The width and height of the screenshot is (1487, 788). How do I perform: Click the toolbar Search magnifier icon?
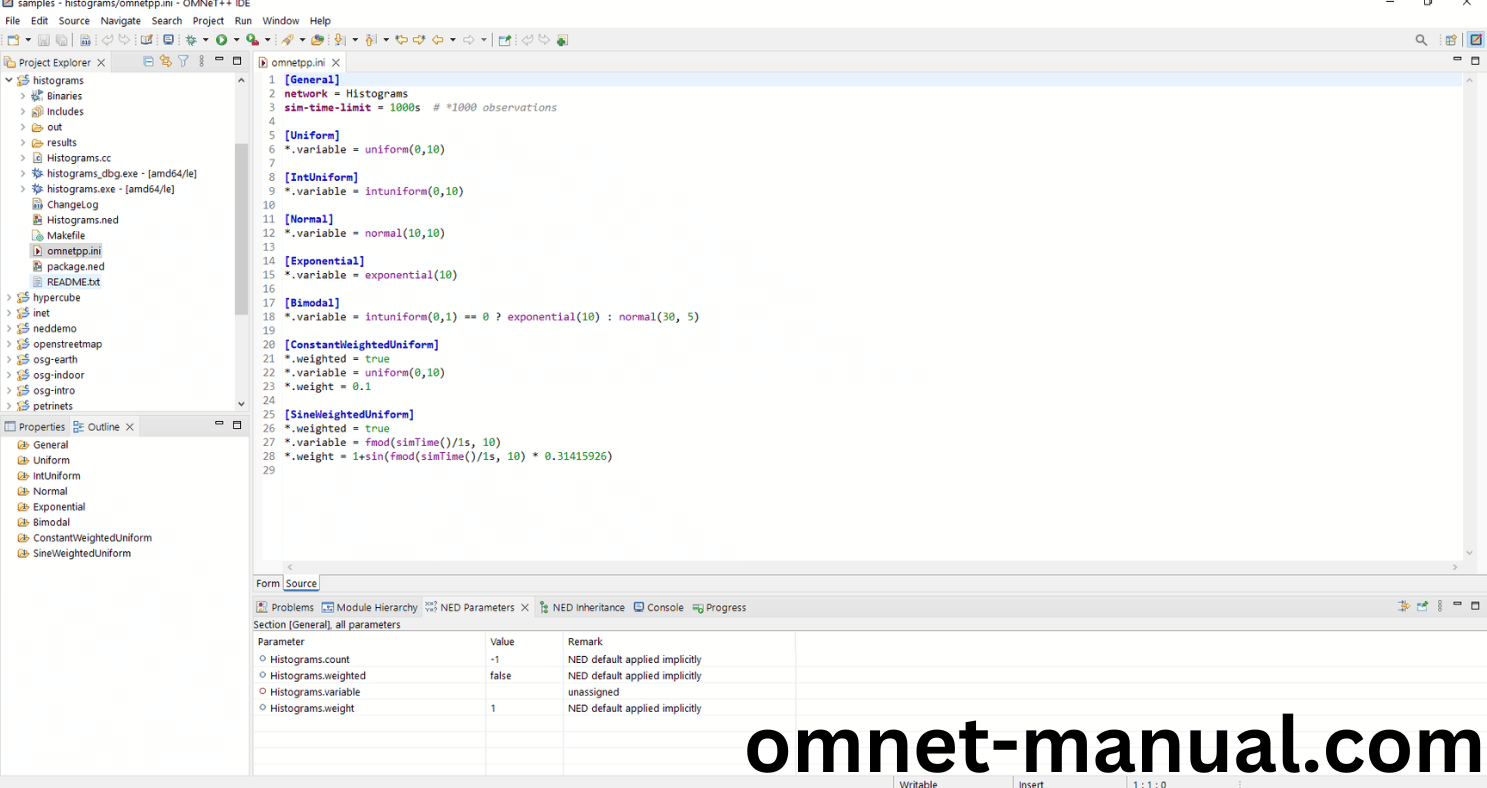[1421, 40]
